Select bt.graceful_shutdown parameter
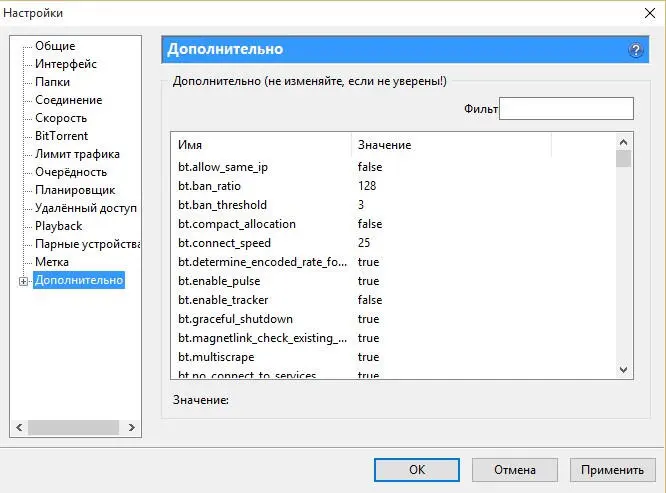This screenshot has width=666, height=493. click(393, 319)
